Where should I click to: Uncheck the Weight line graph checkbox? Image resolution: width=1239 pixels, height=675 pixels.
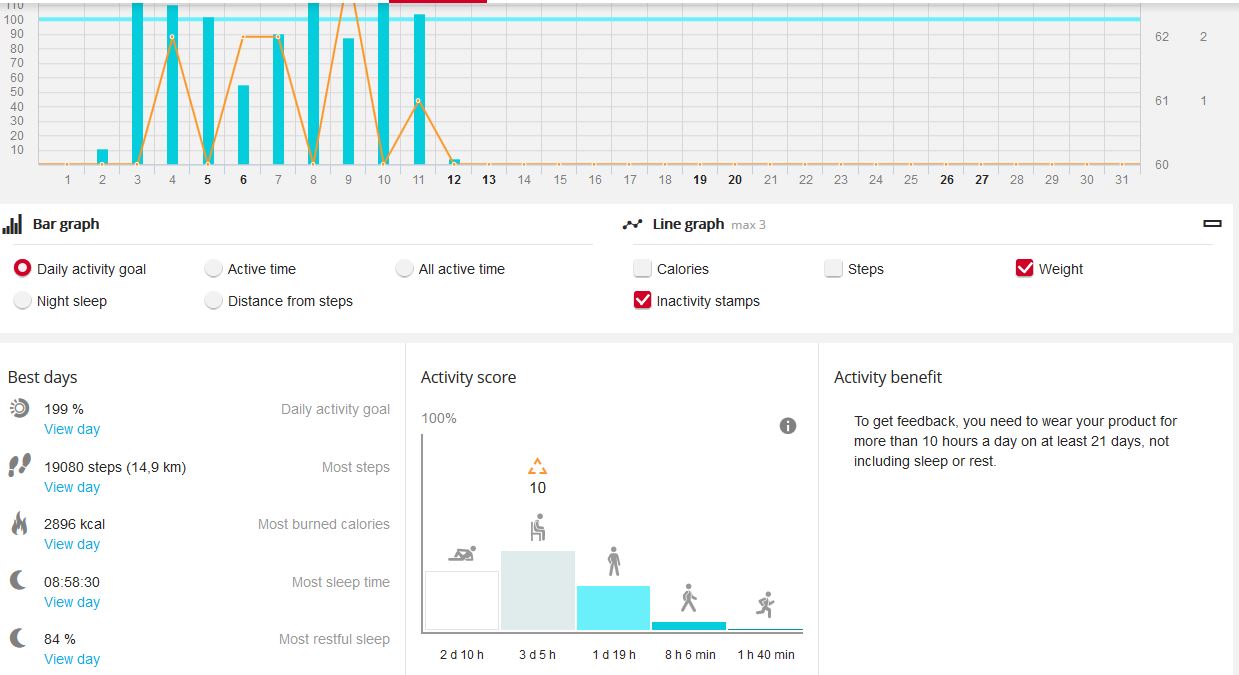1024,269
